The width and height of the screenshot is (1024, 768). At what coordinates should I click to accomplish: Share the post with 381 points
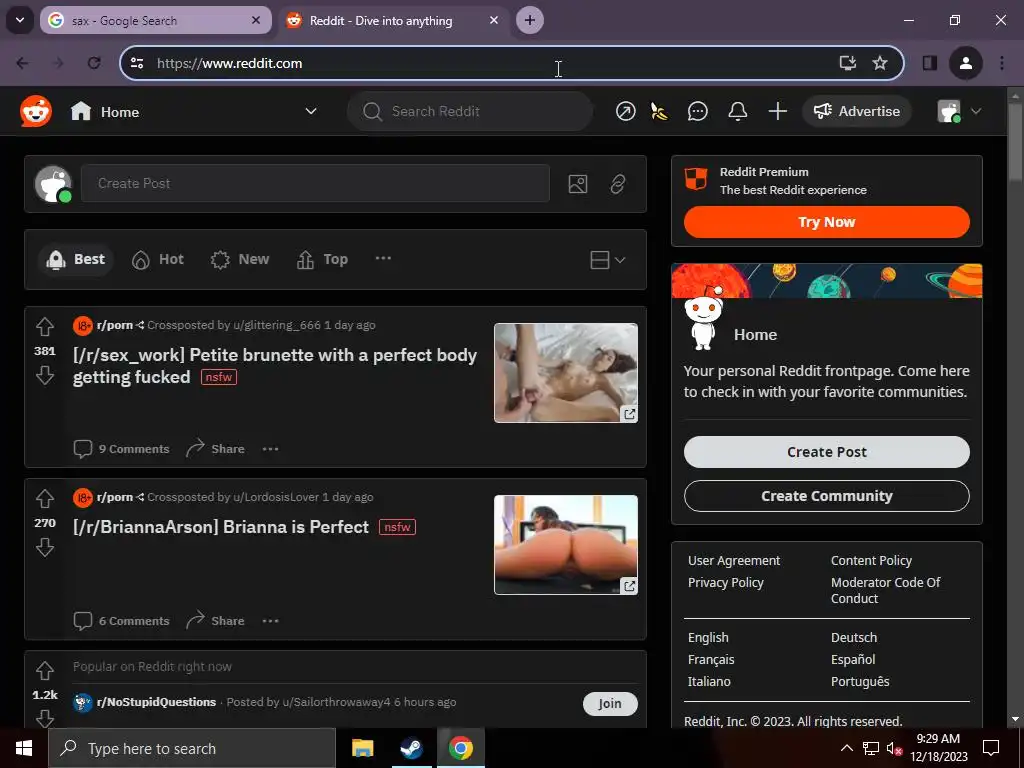(215, 449)
